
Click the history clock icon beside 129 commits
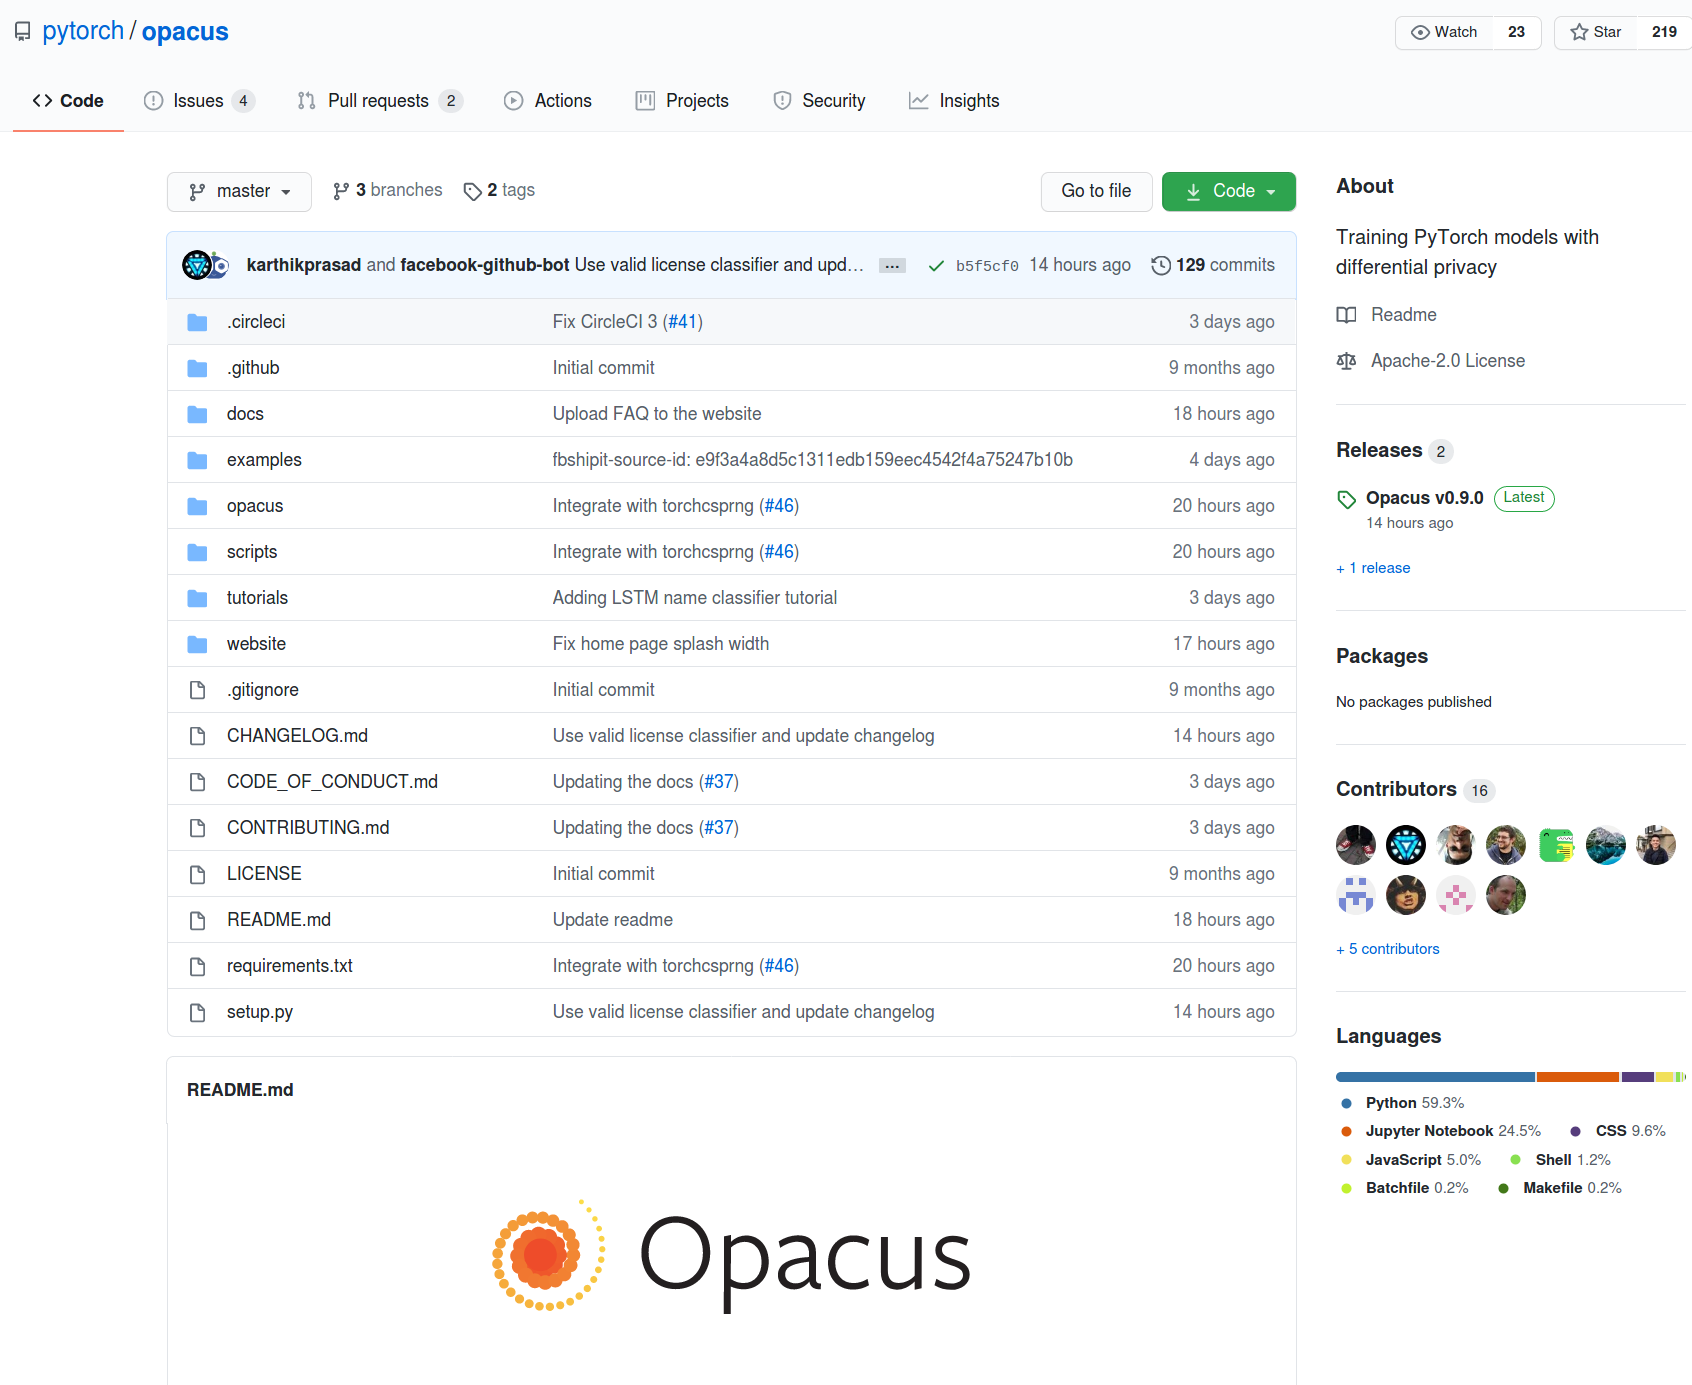coord(1161,265)
